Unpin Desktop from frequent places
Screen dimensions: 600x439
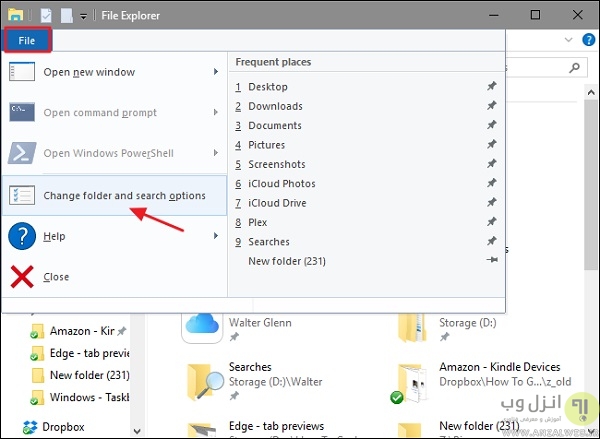tap(491, 87)
